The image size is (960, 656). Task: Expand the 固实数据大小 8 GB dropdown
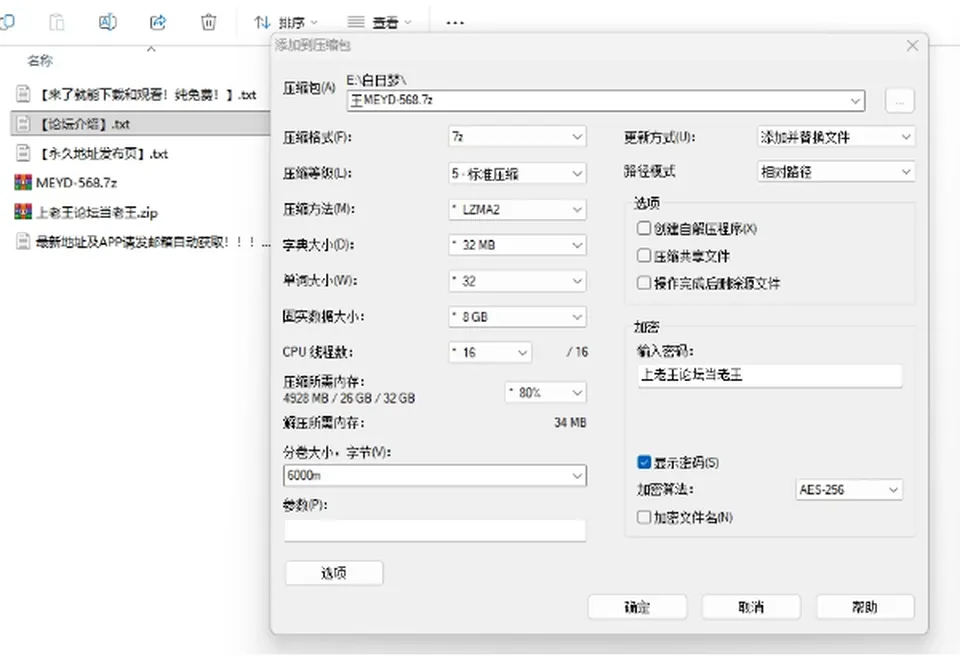coord(517,317)
